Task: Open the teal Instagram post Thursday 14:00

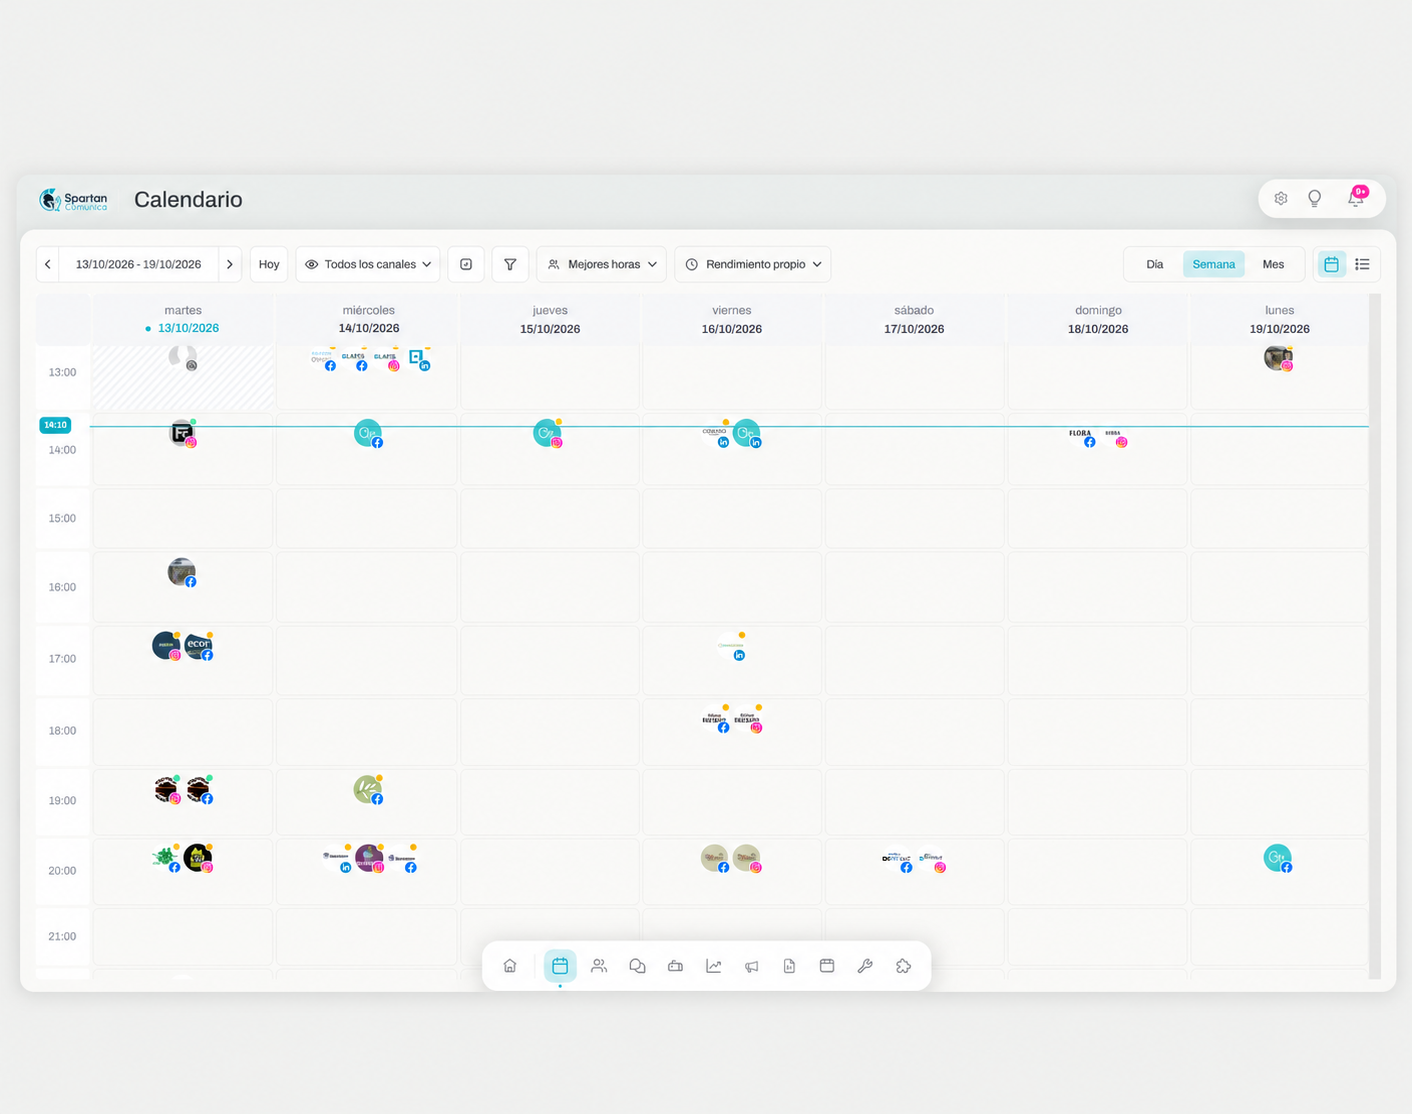Action: click(x=548, y=433)
